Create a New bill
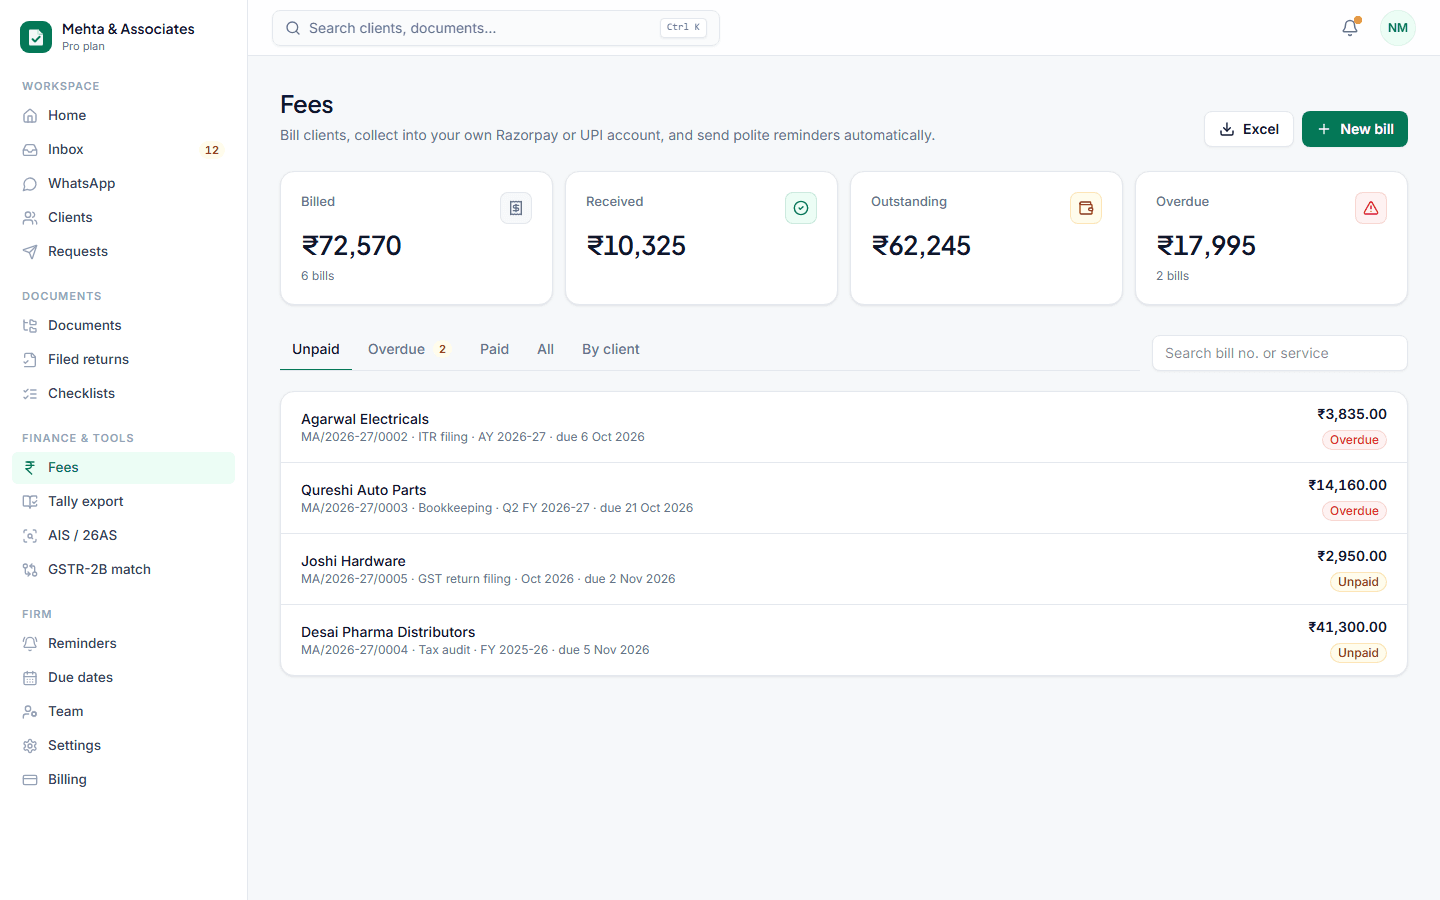Screen dimensions: 1440x900 [1355, 129]
